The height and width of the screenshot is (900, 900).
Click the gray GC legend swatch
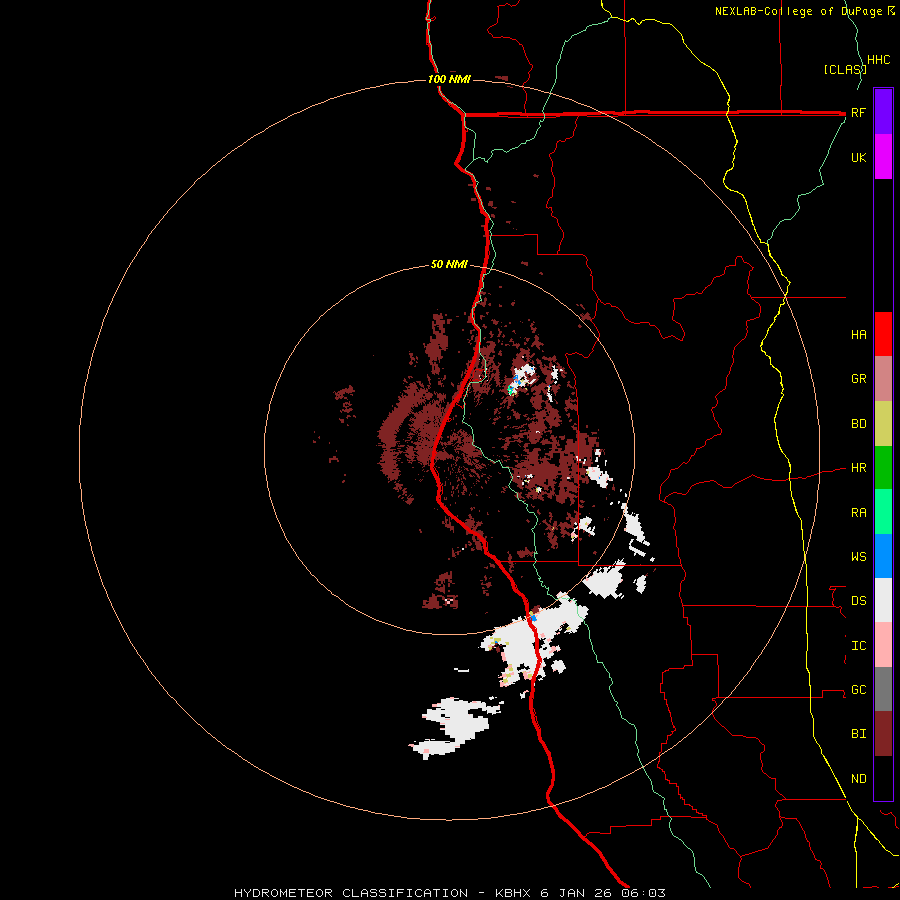[883, 689]
